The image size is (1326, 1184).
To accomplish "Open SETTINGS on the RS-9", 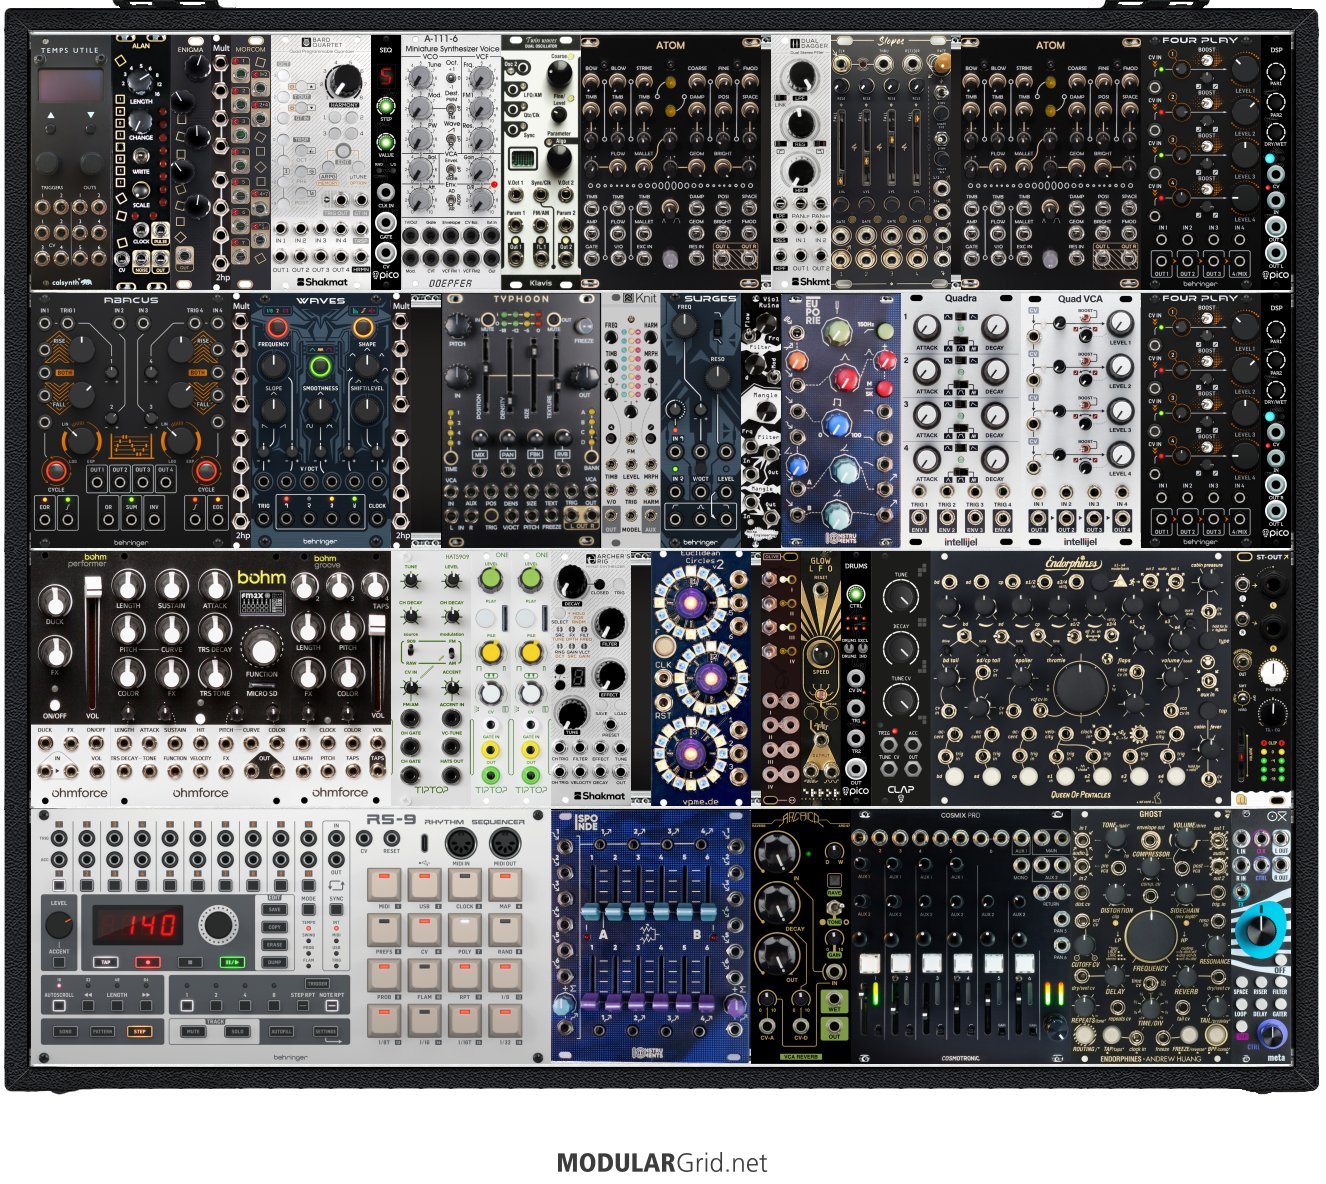I will (326, 1031).
